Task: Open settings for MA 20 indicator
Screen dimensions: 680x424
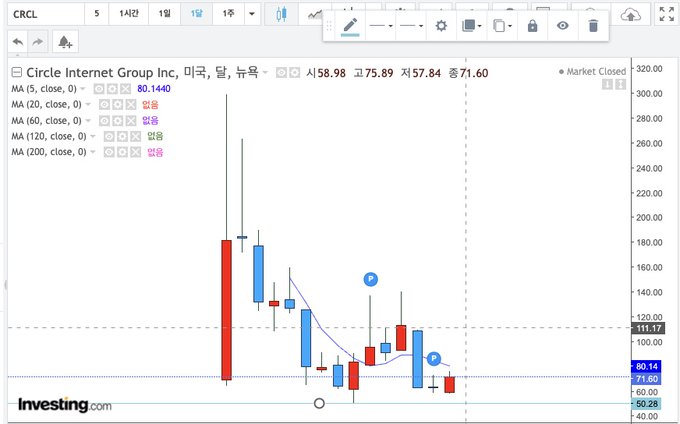Action: click(118, 104)
